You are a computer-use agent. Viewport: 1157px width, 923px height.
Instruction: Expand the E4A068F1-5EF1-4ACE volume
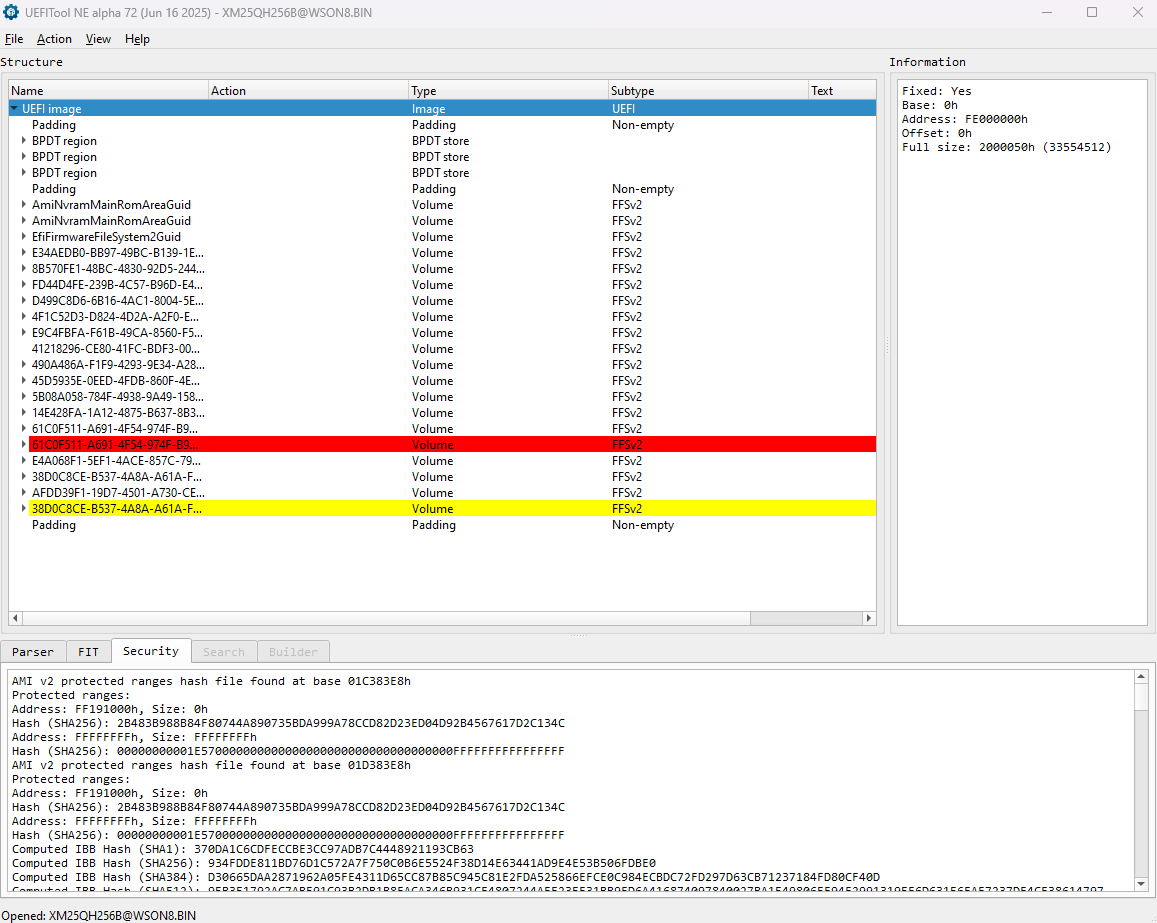pos(24,461)
